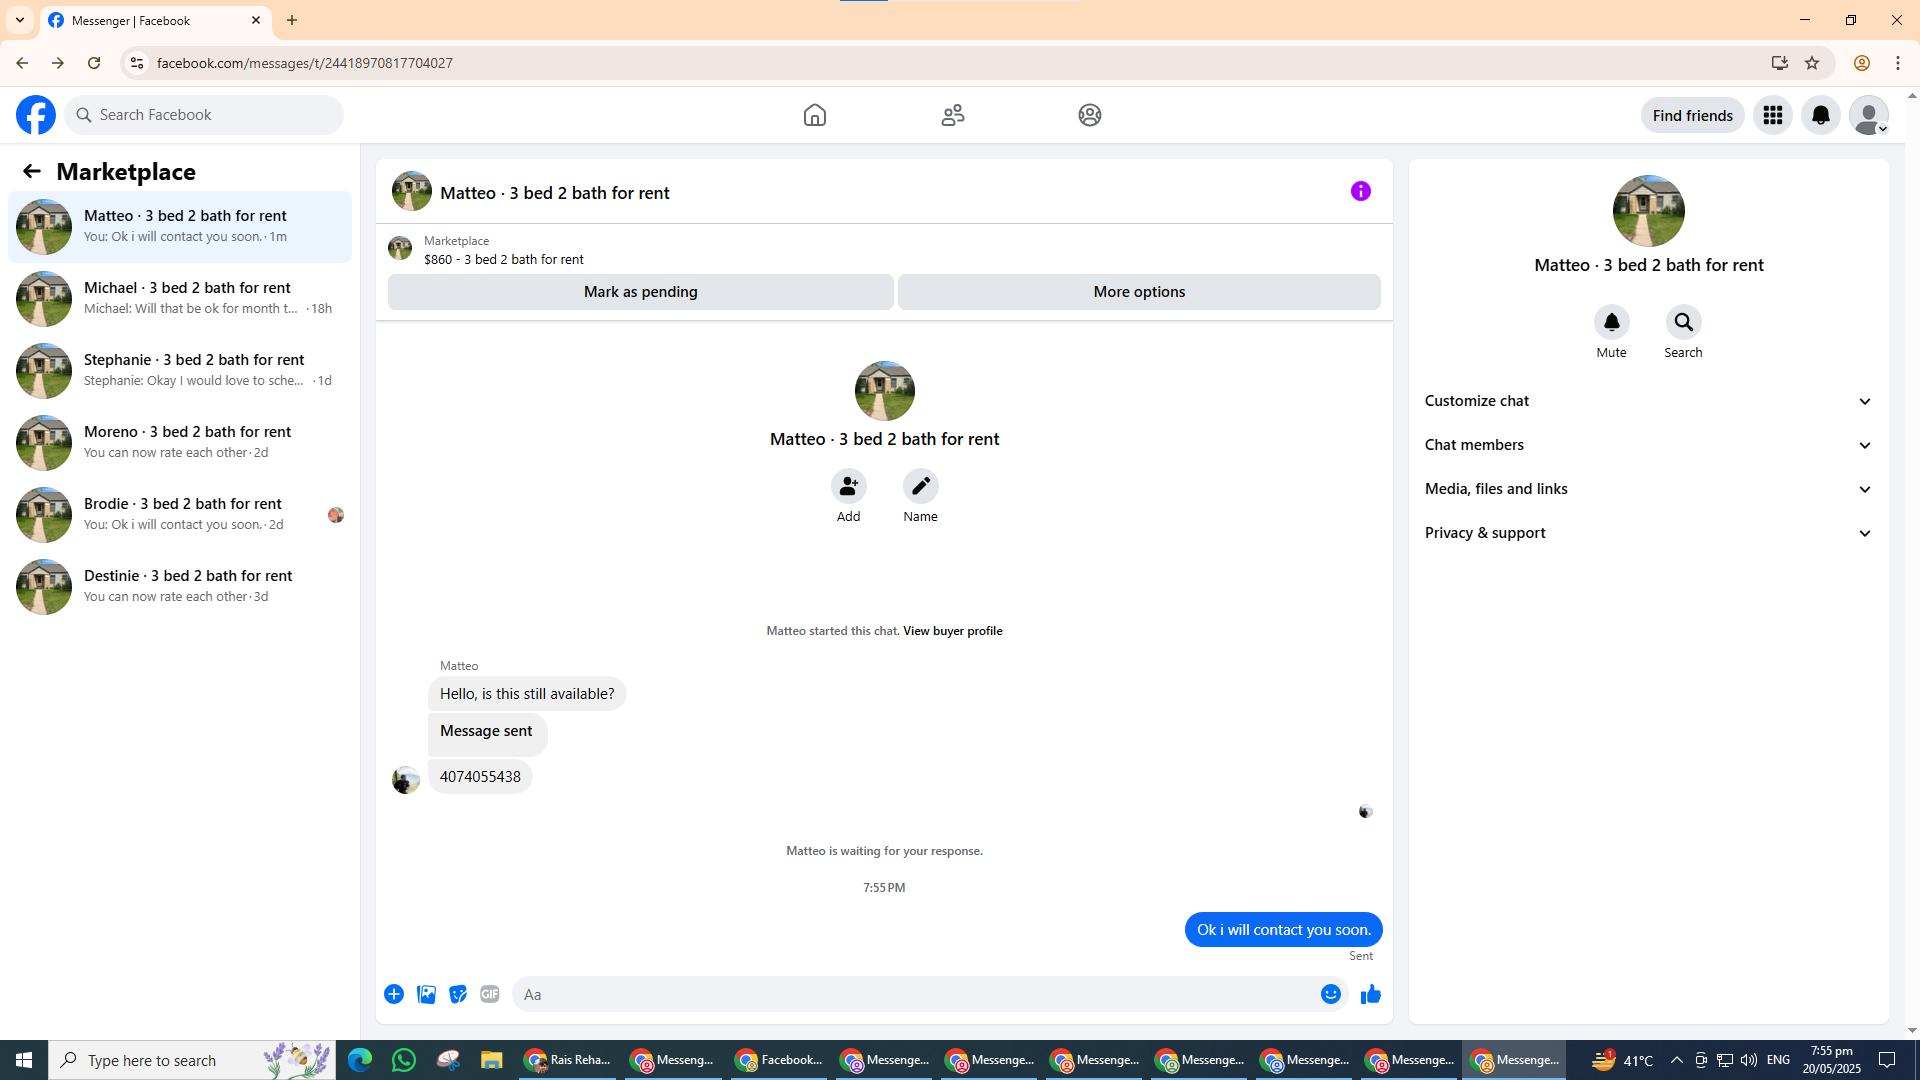Mute the Matteo conversation

[1611, 323]
